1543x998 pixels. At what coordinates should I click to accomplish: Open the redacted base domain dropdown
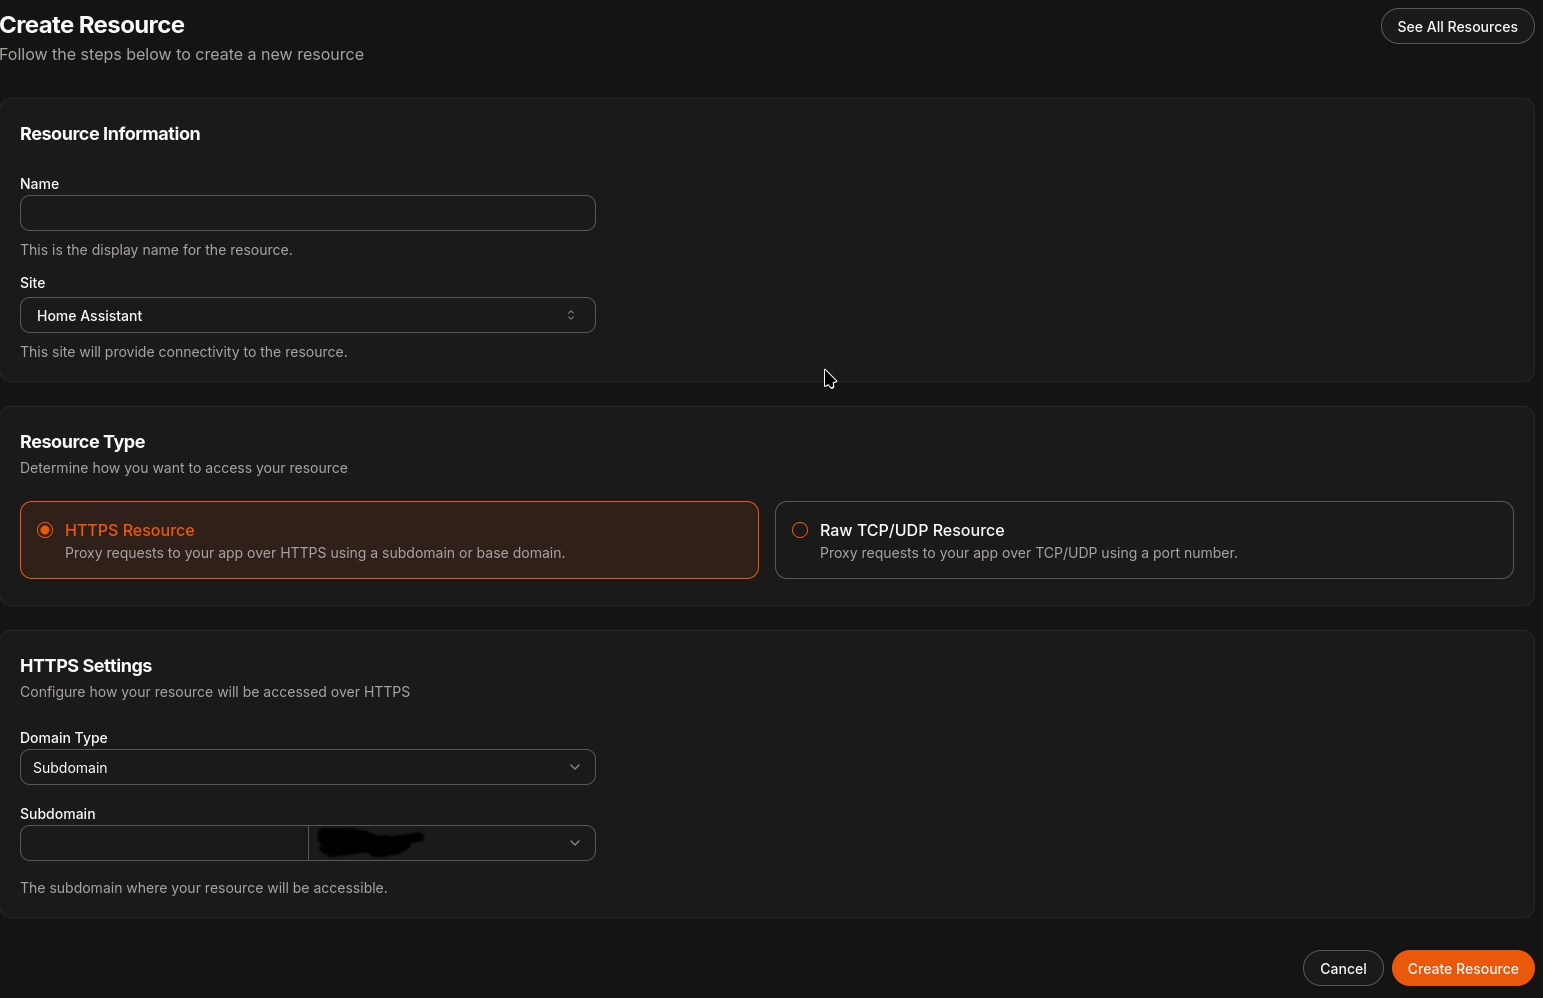point(440,843)
